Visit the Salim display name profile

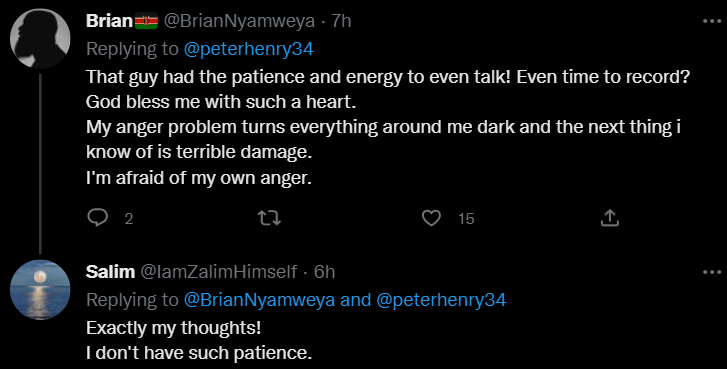110,272
